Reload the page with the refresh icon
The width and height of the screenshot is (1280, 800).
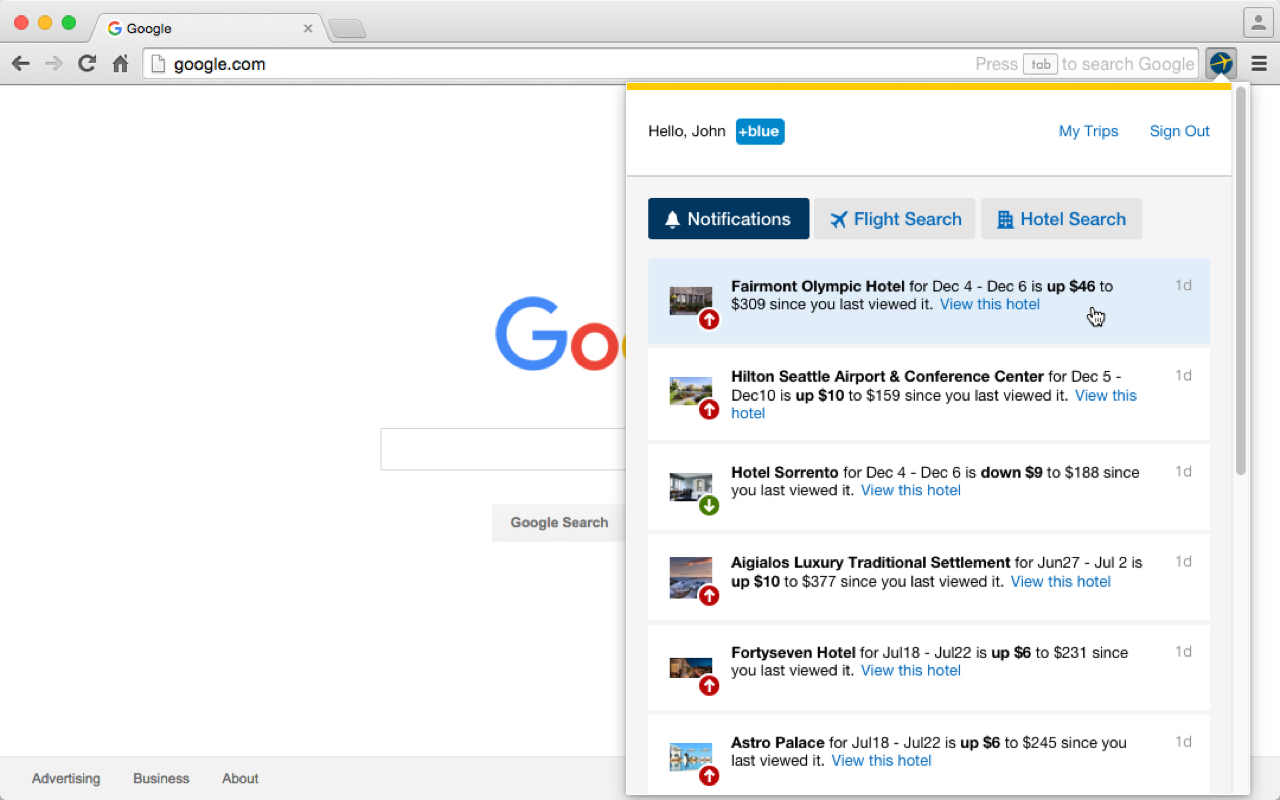(87, 64)
